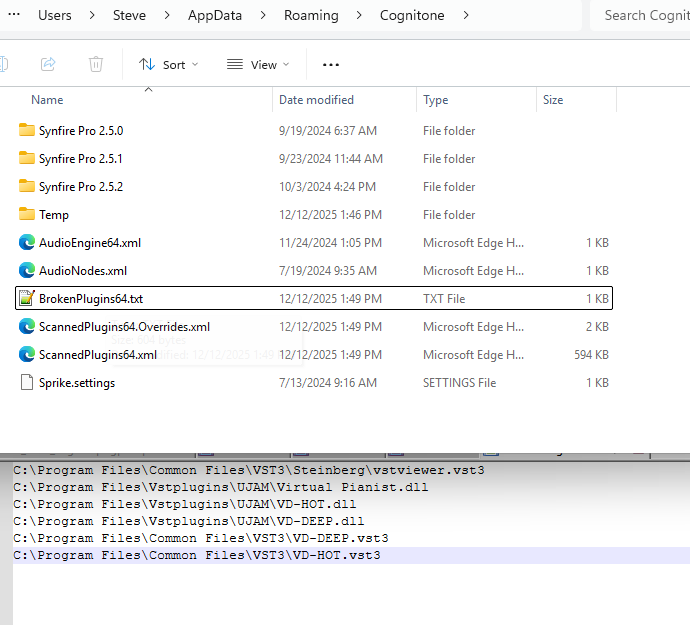Sort files by the Date modified column
Viewport: 690px width, 625px height.
click(x=316, y=100)
